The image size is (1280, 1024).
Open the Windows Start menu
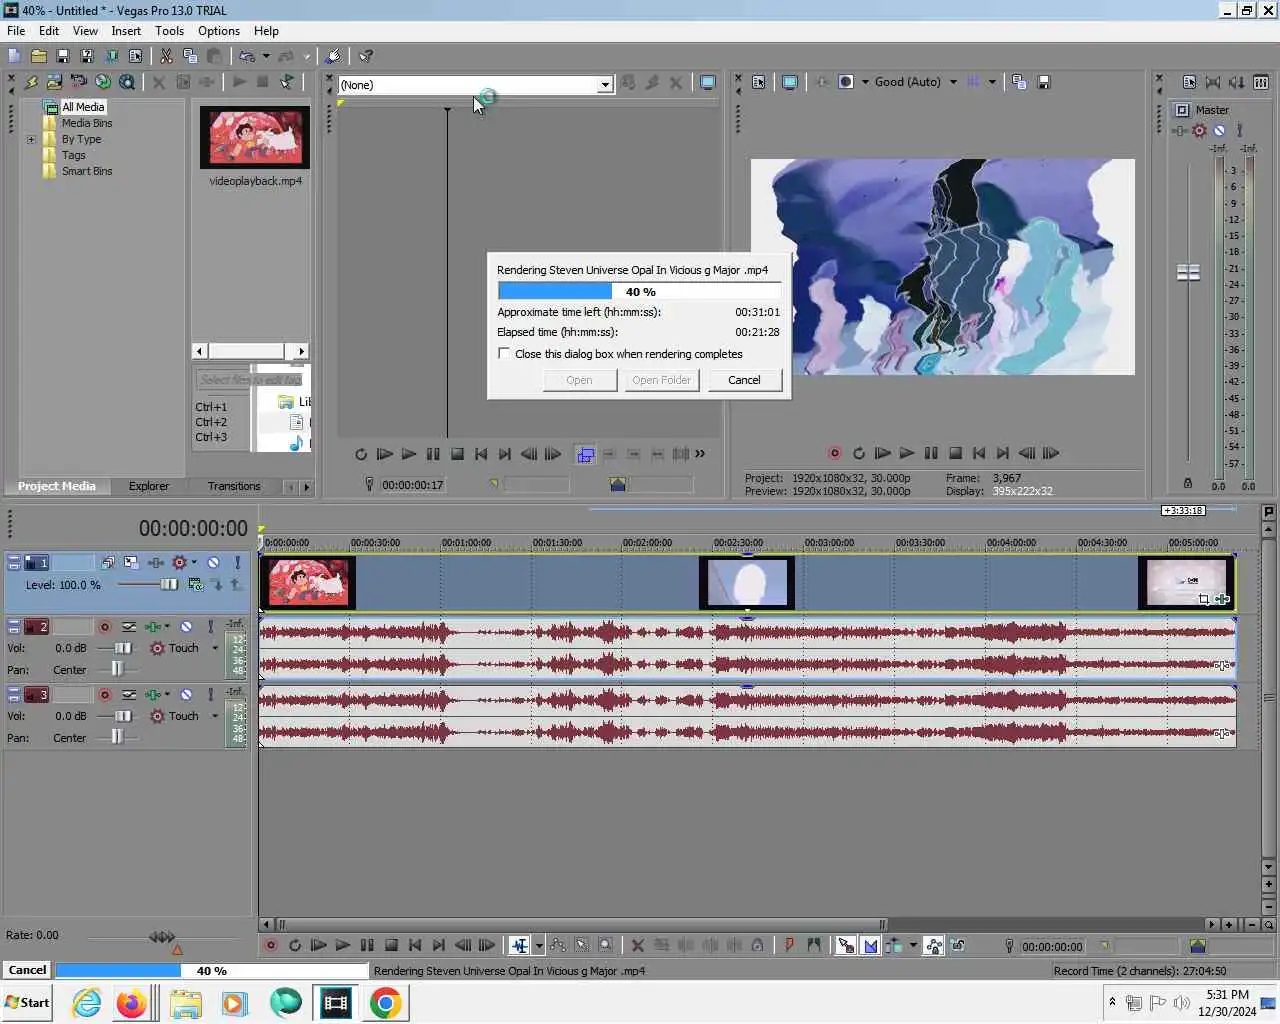(x=27, y=1003)
